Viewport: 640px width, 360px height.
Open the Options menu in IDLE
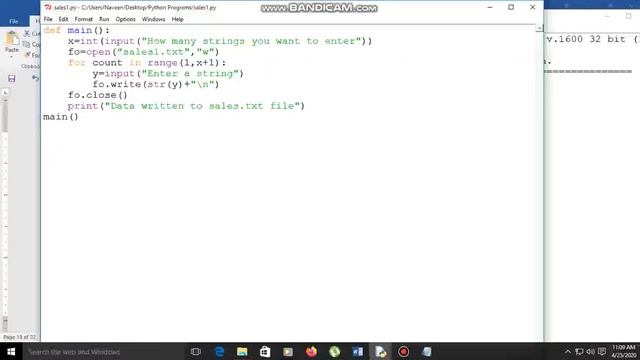tap(125, 19)
